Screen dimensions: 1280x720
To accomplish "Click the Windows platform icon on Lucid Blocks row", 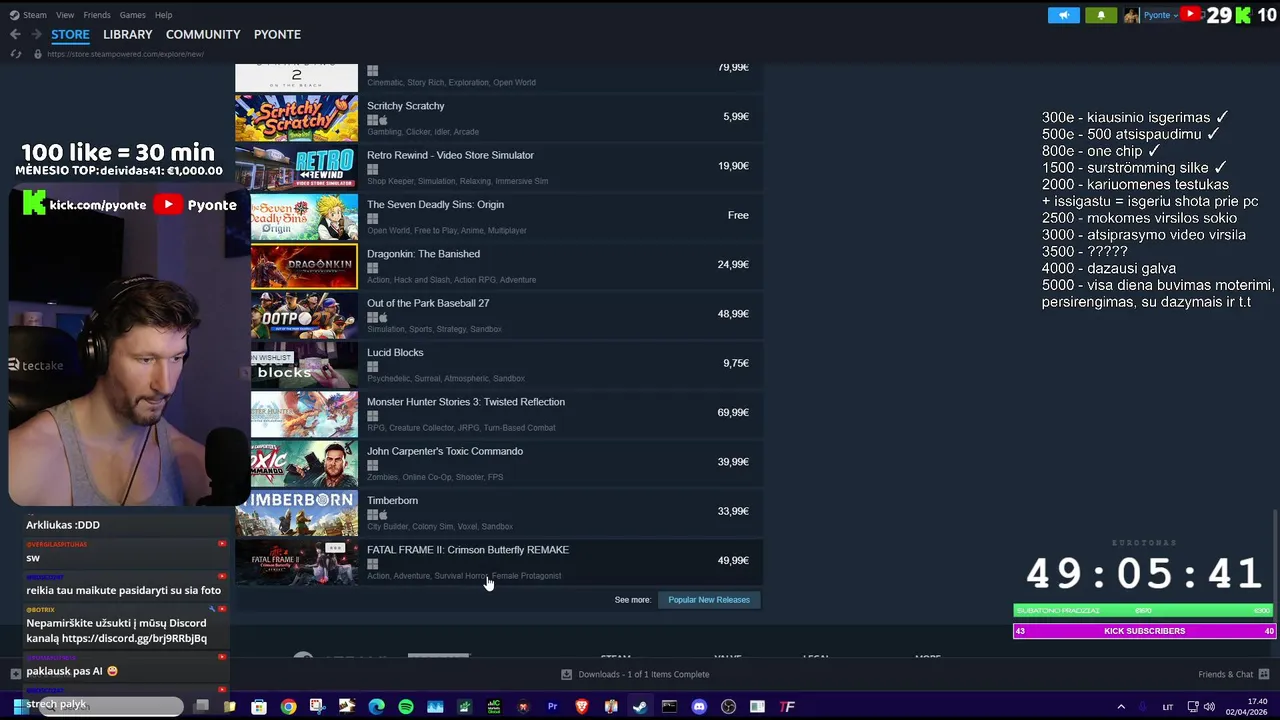I will [372, 367].
